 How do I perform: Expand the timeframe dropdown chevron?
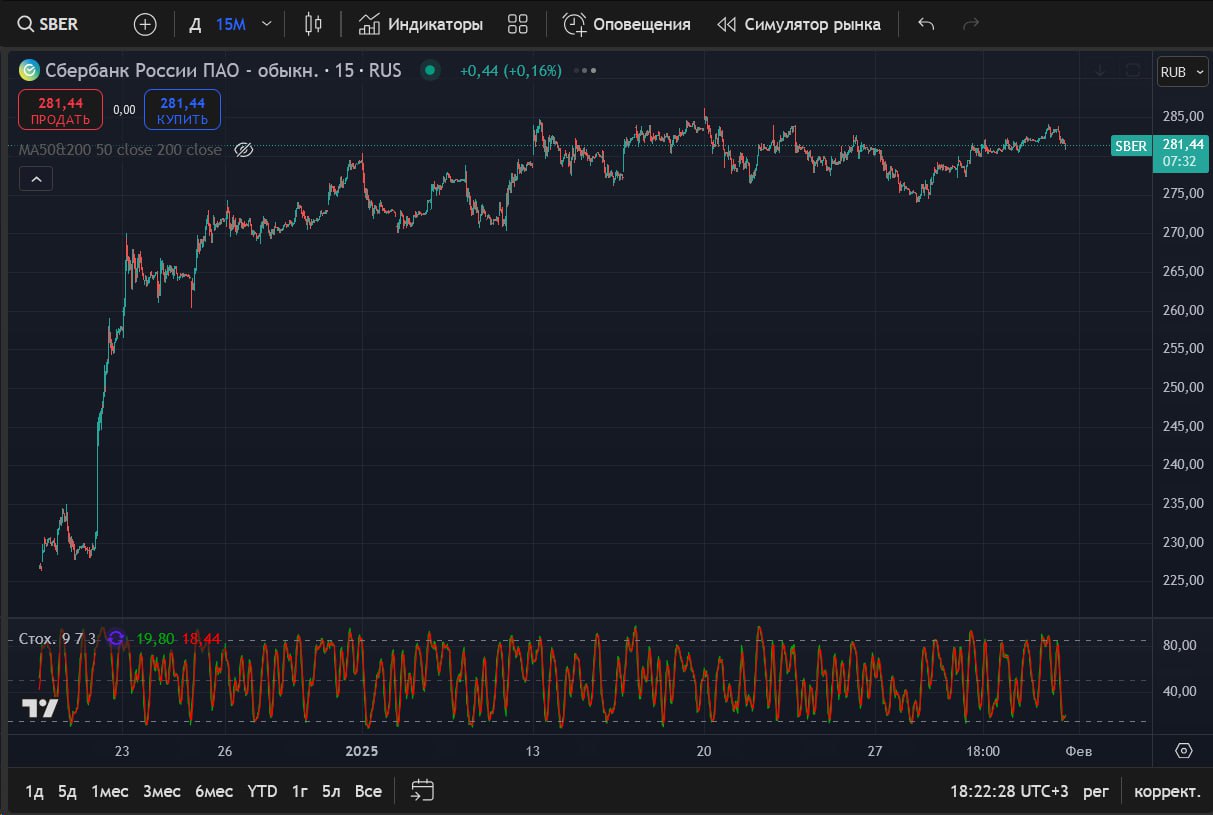[x=266, y=24]
